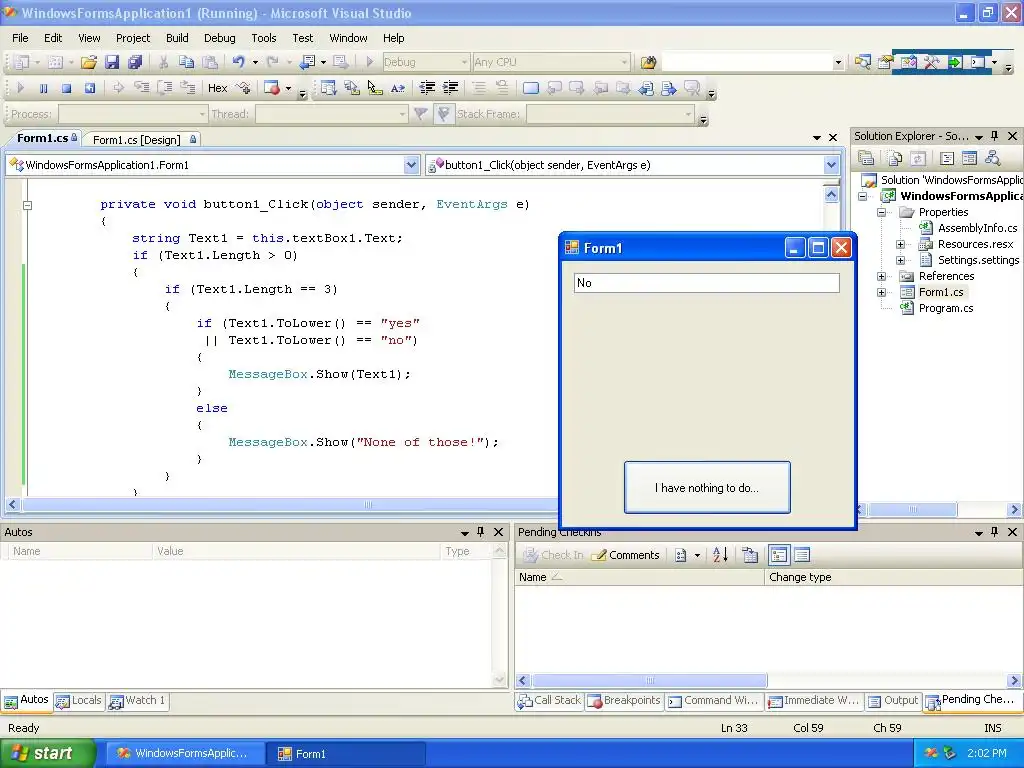
Task: Pause debugging with the Break All icon
Action: 43,88
